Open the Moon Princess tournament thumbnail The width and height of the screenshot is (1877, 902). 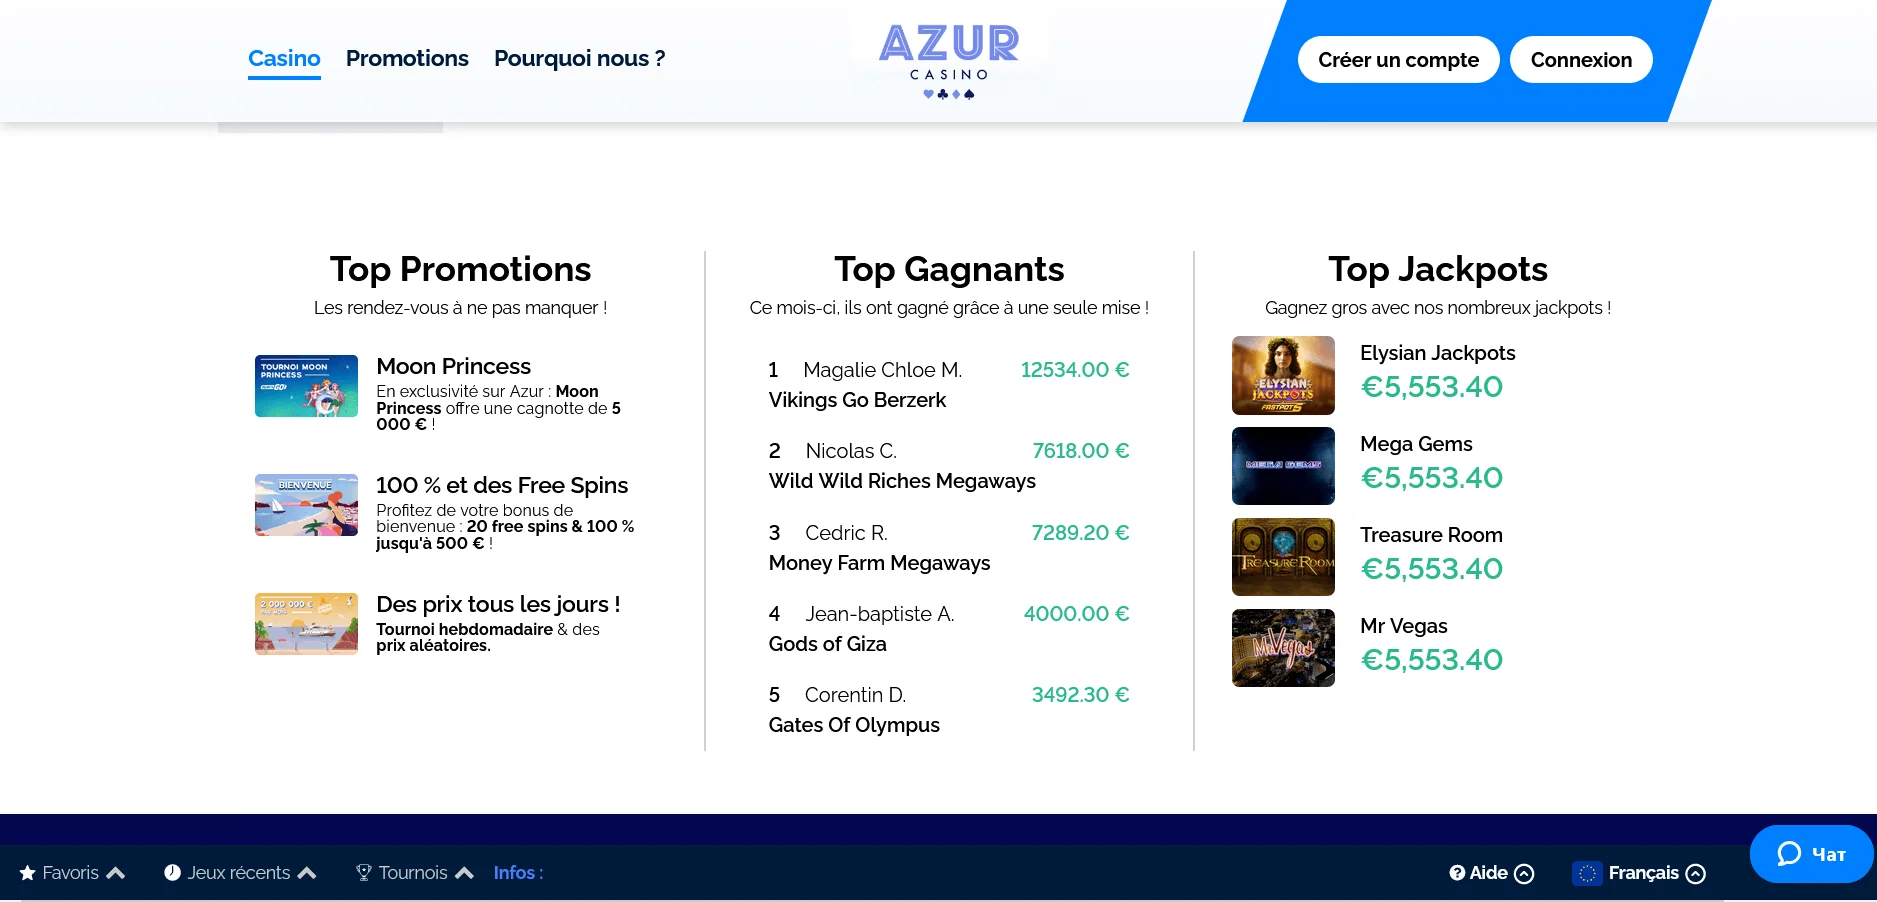tap(306, 386)
